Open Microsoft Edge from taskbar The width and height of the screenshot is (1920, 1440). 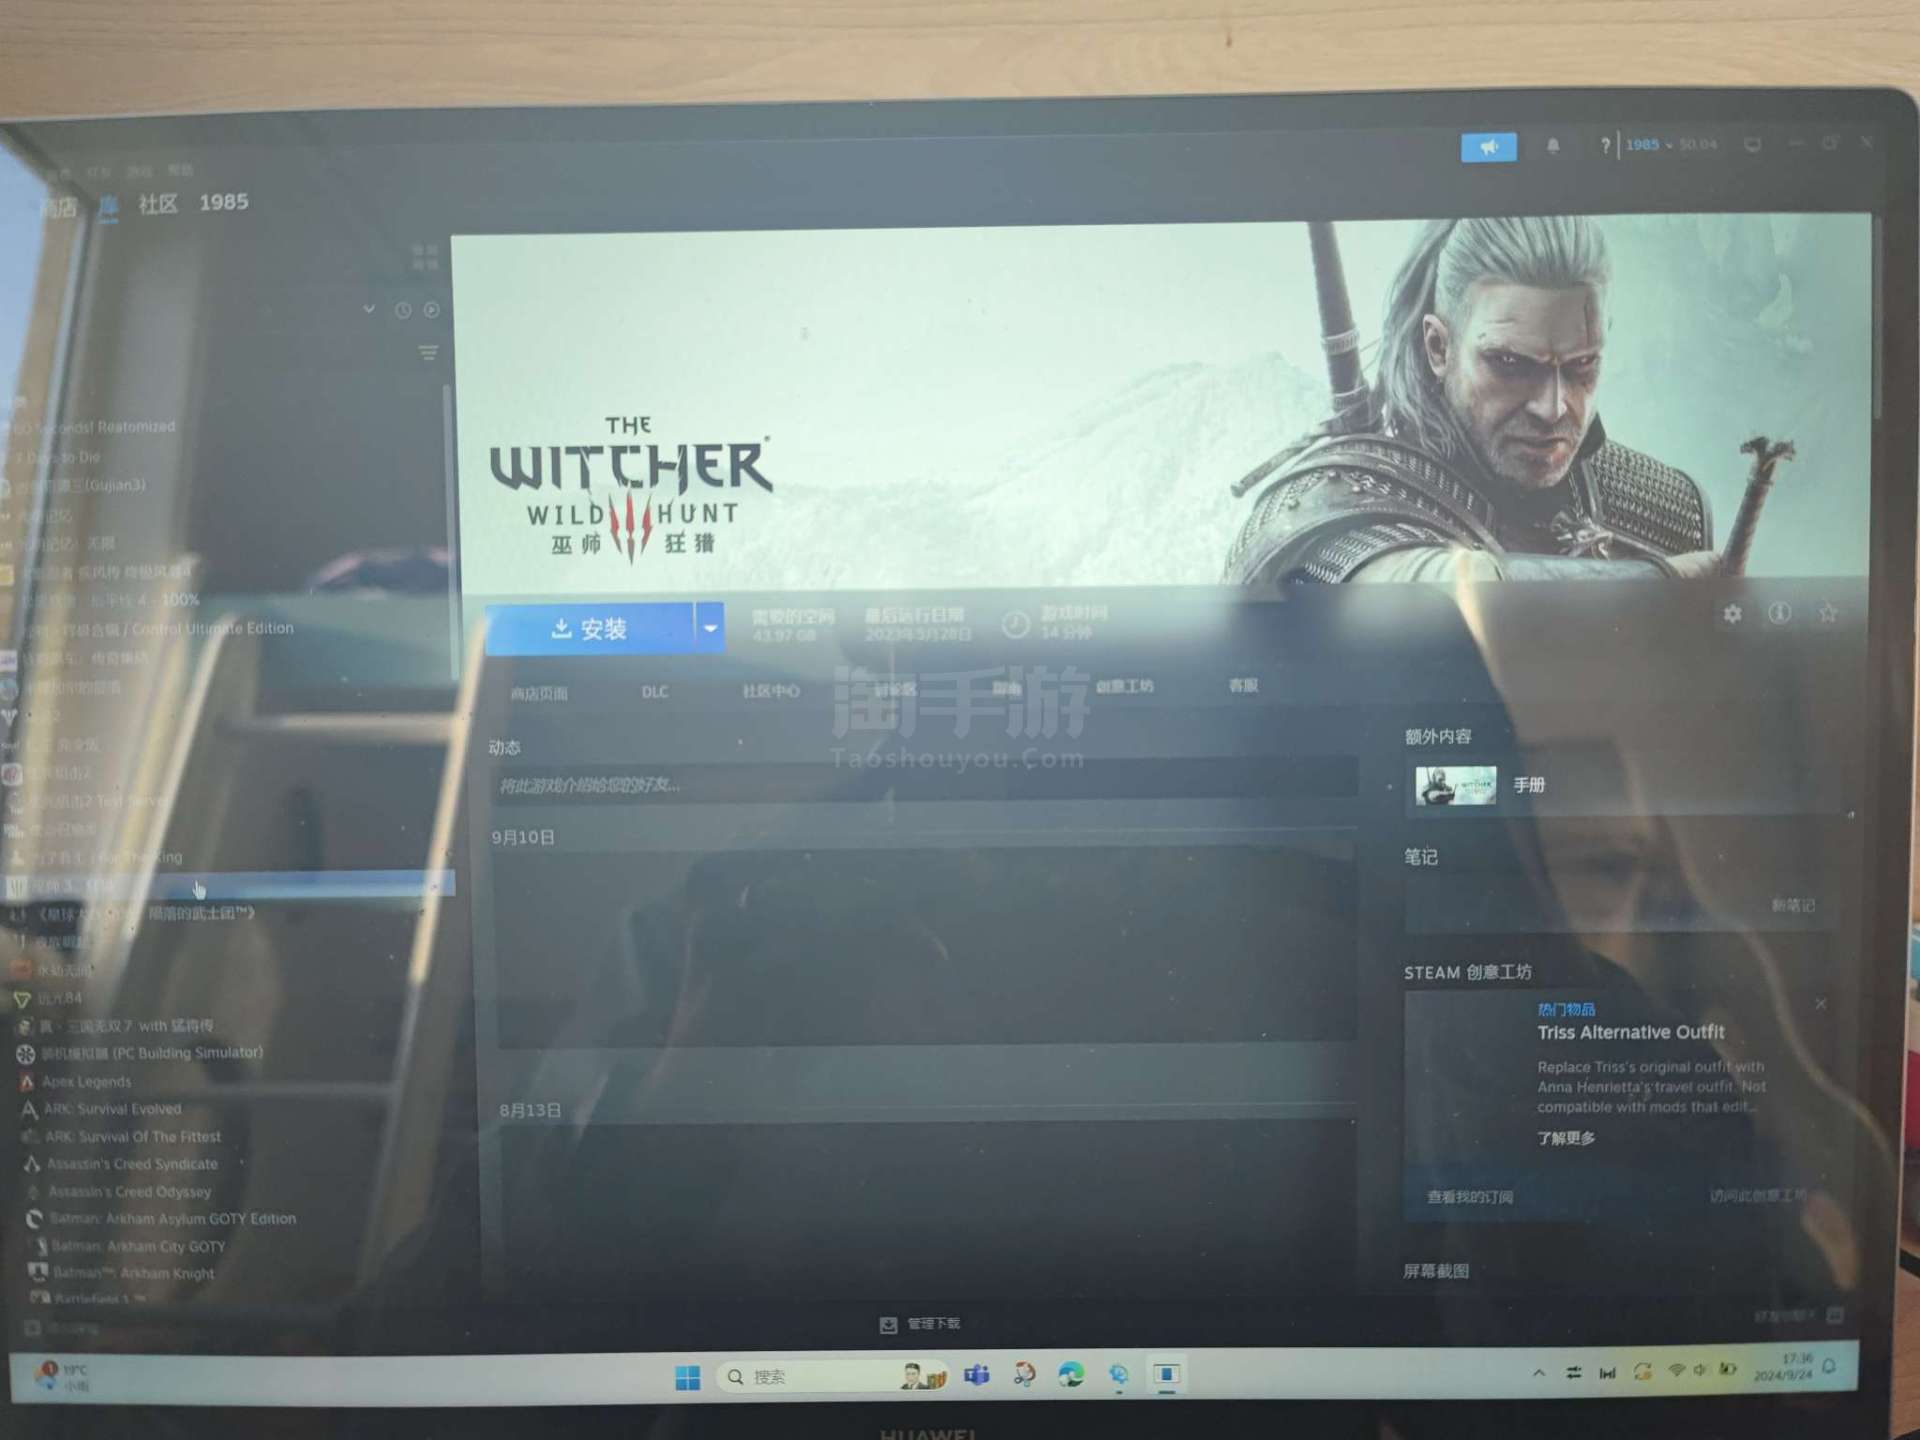(x=1071, y=1375)
